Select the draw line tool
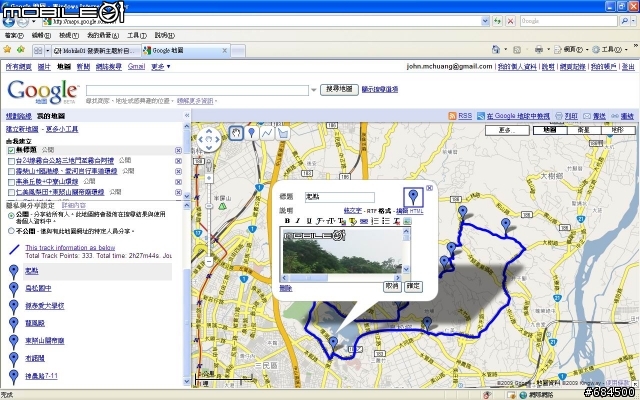This screenshot has width=640, height=400. [267, 133]
